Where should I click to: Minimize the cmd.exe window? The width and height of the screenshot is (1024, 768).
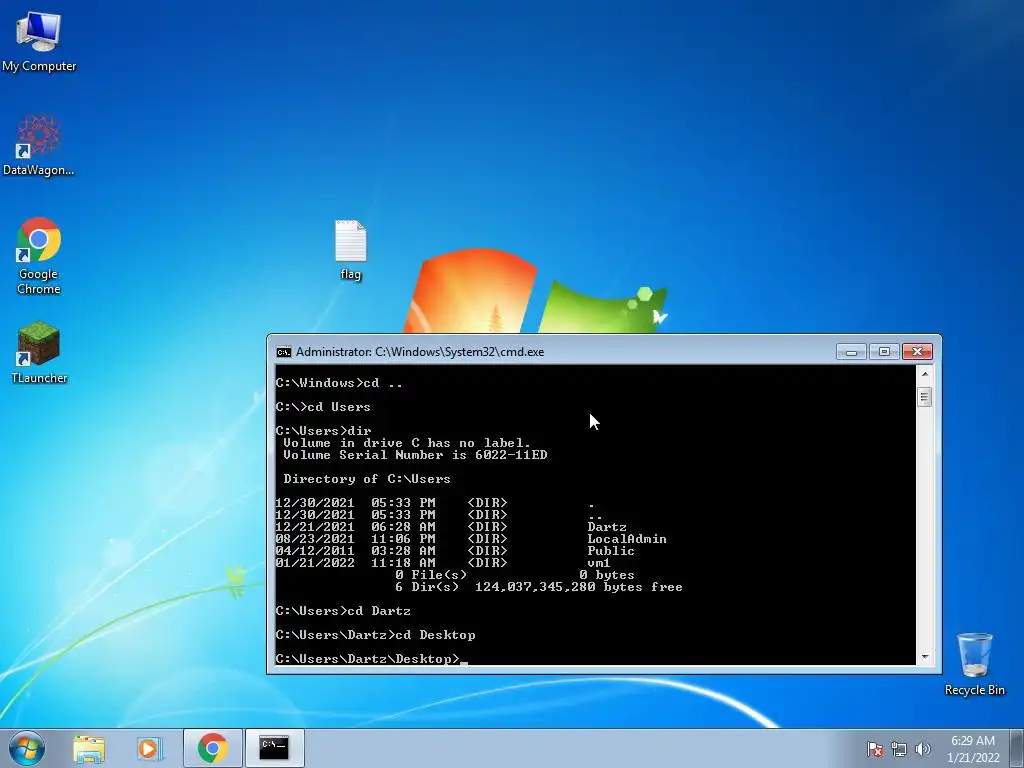851,352
